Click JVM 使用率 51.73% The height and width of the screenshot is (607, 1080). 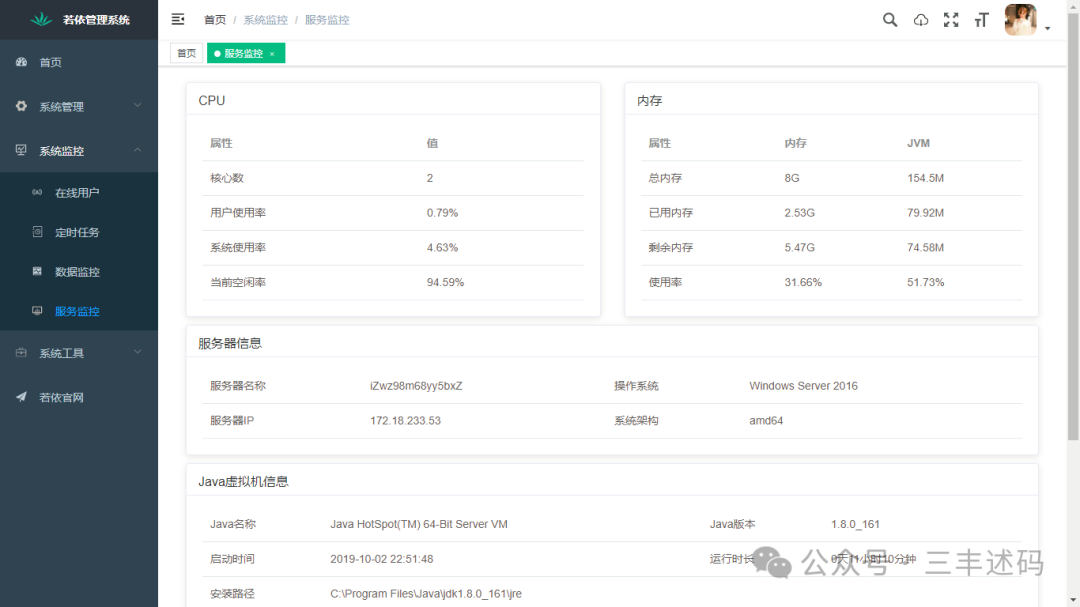point(925,282)
